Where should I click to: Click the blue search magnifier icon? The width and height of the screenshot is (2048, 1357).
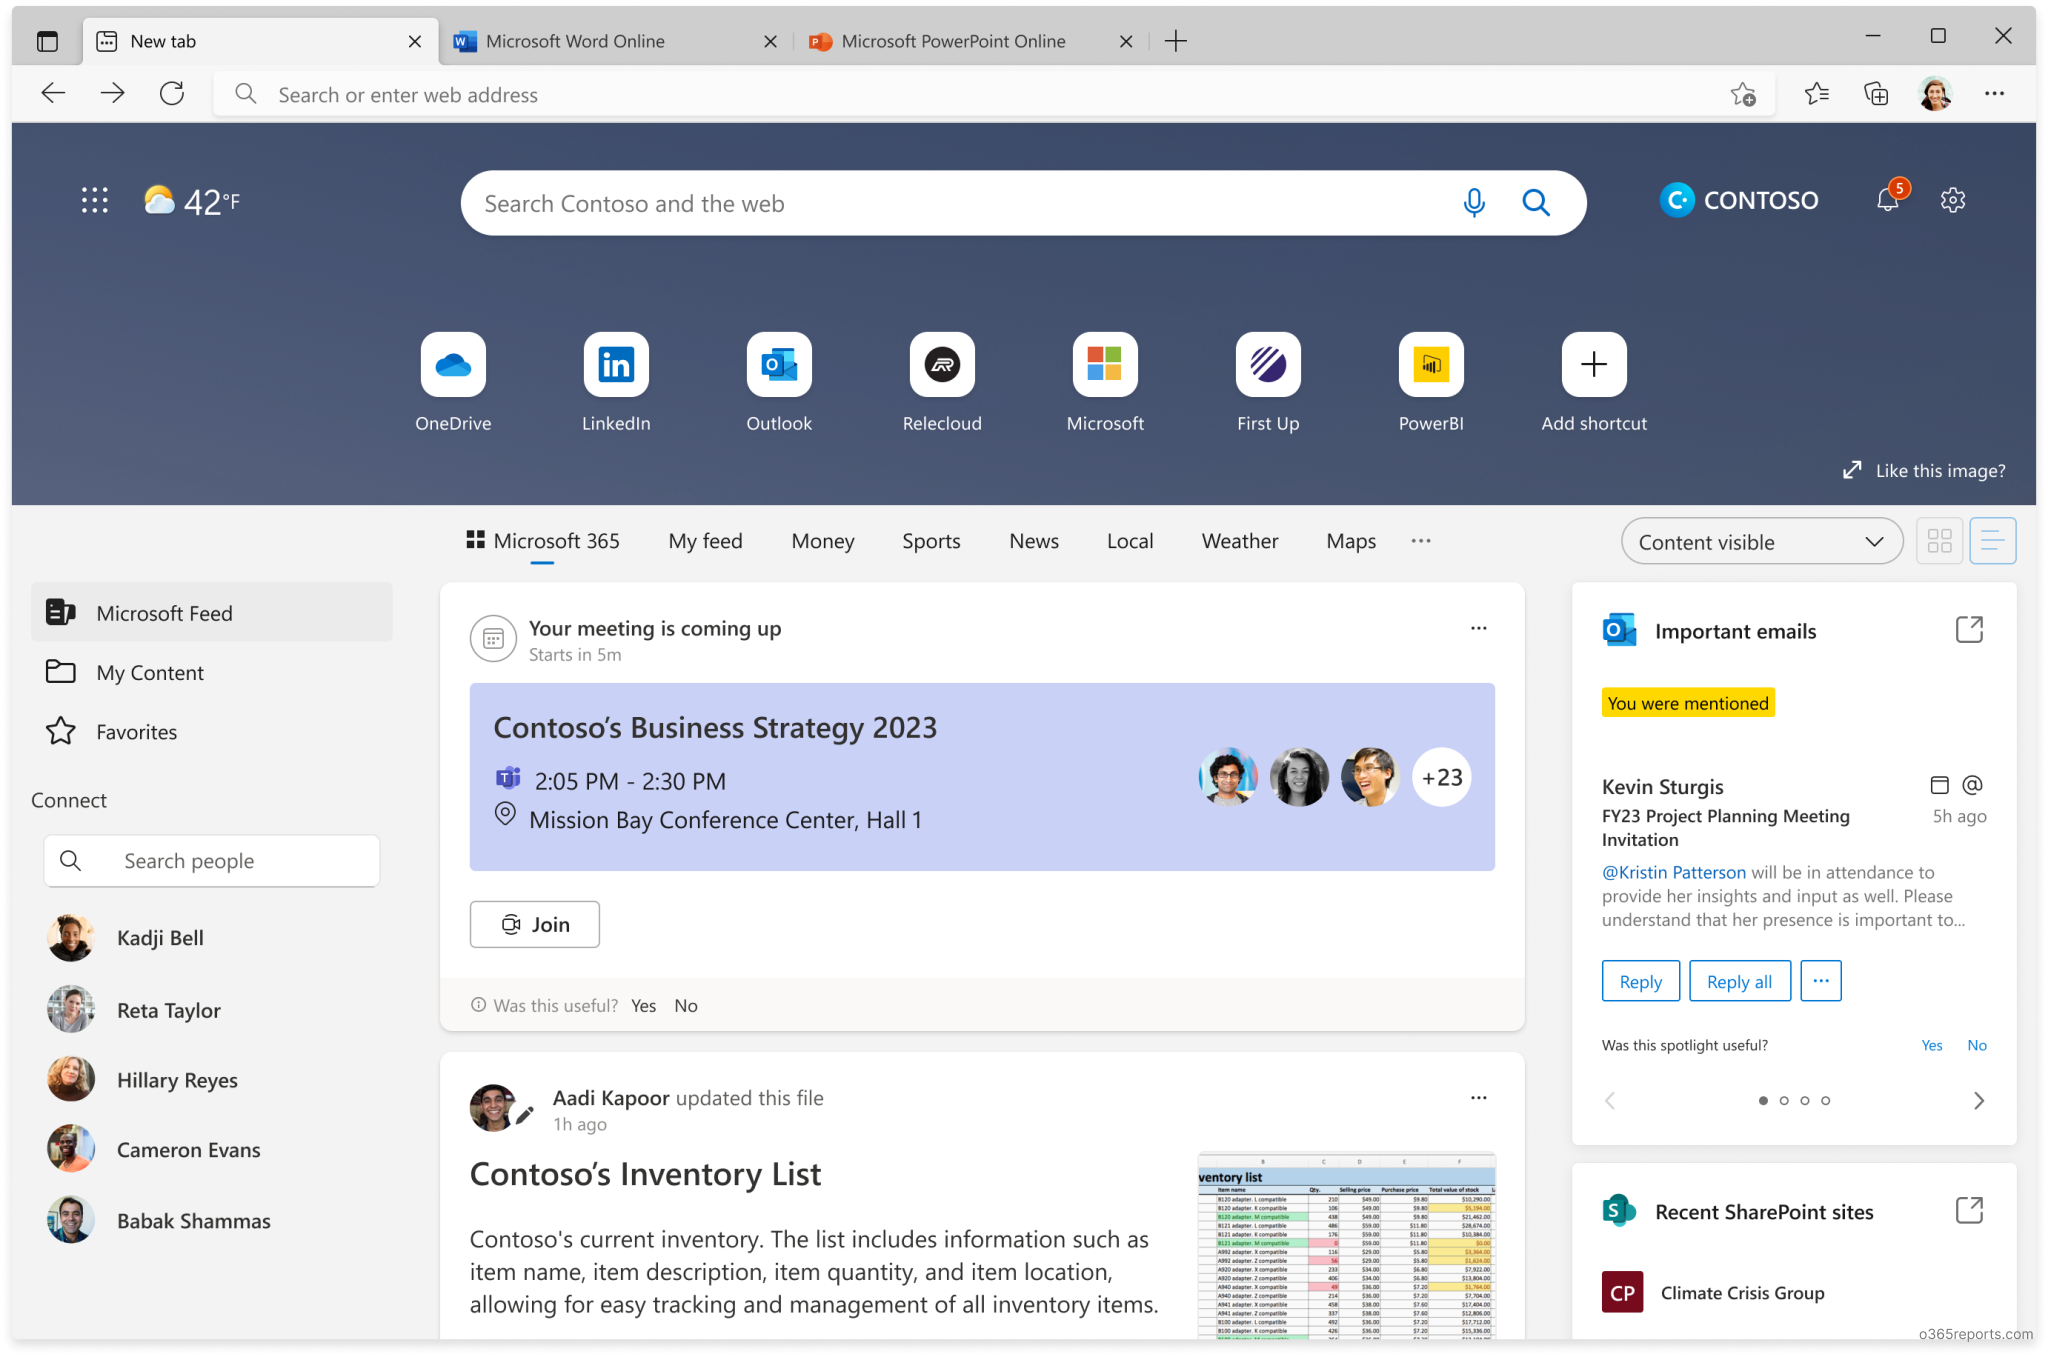[1536, 203]
